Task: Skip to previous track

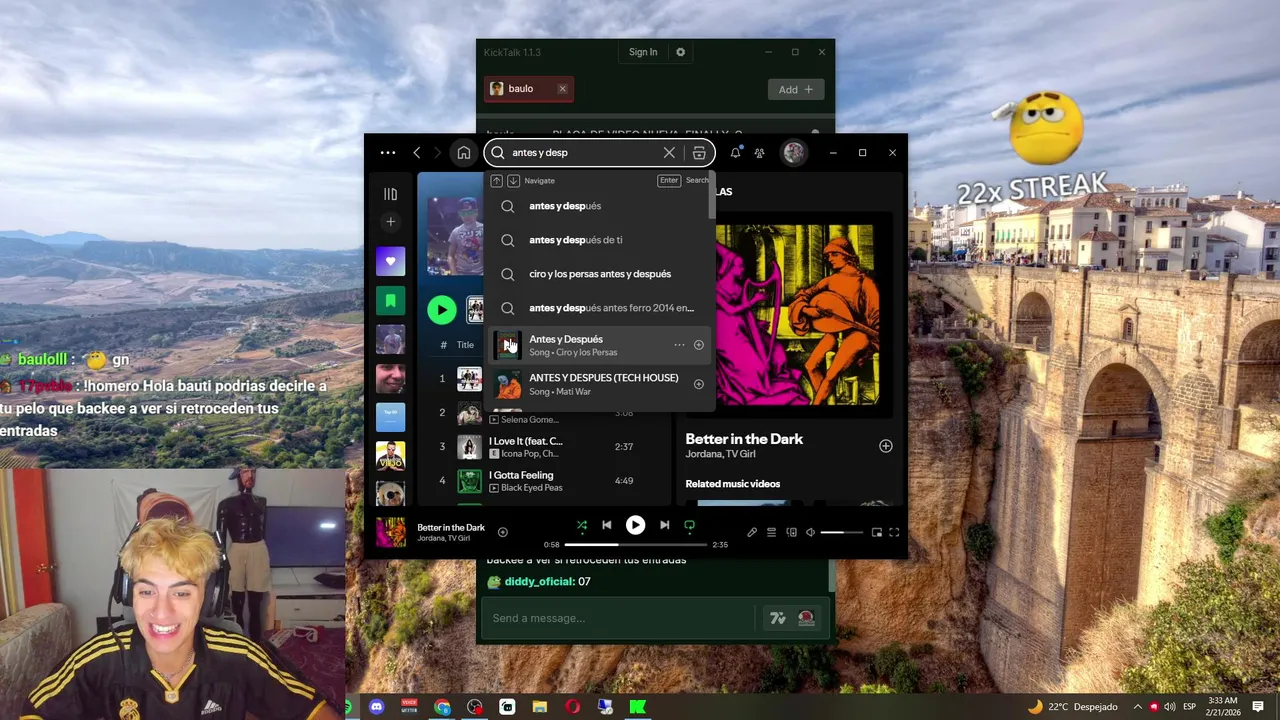Action: (606, 525)
